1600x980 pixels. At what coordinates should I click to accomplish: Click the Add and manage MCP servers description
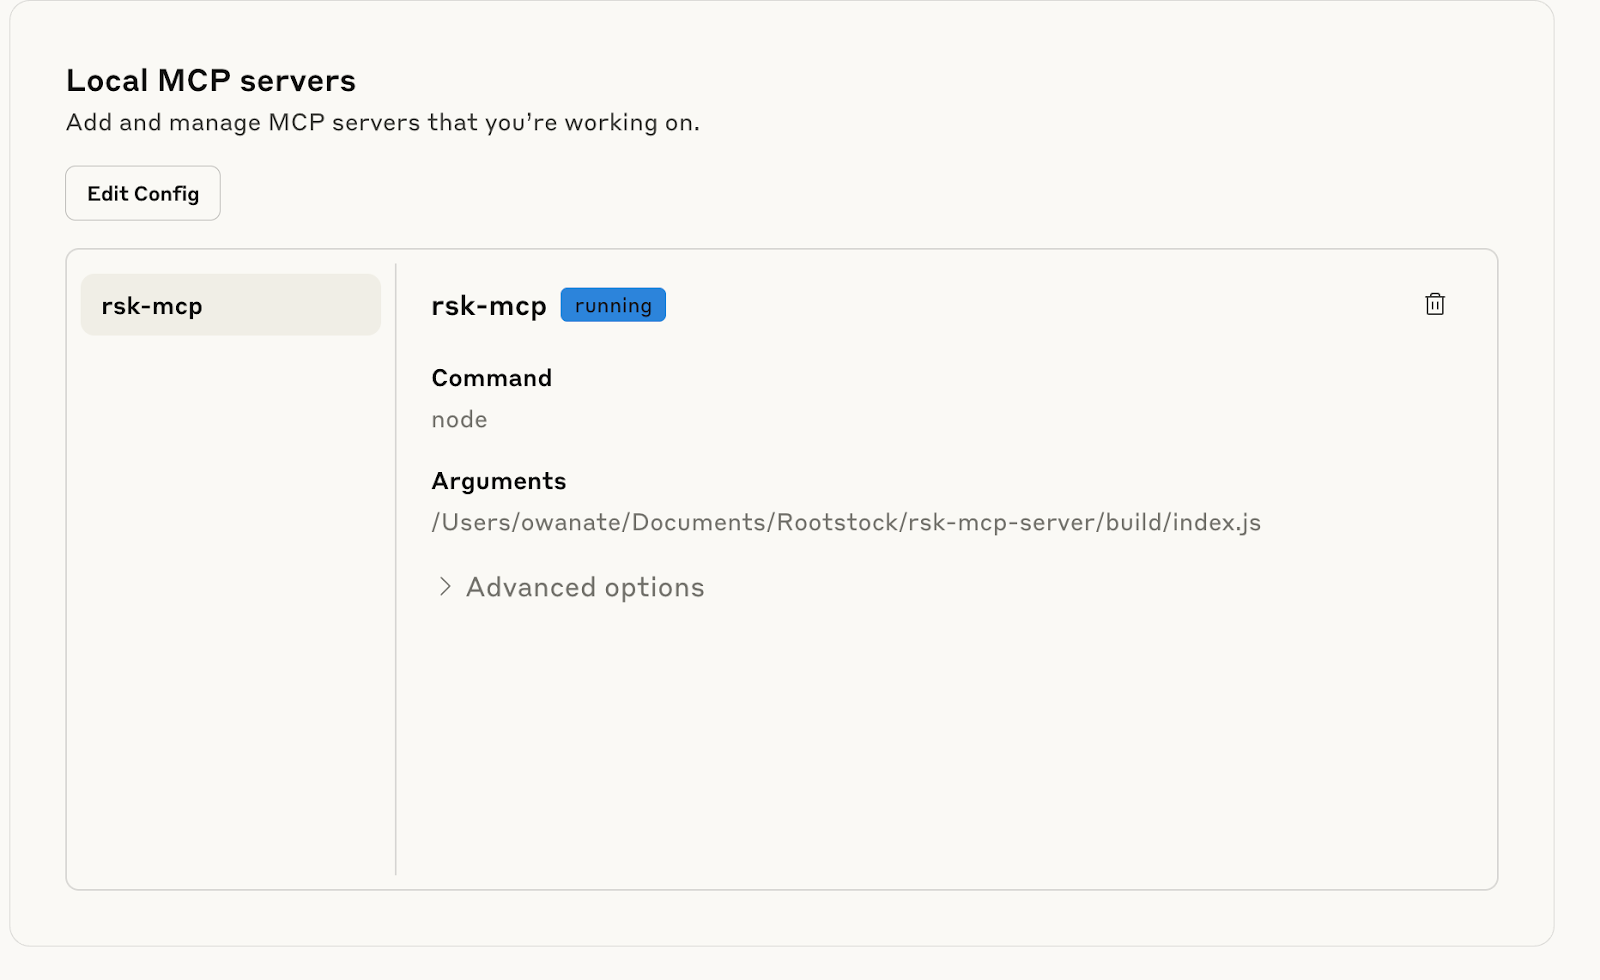[x=382, y=122]
